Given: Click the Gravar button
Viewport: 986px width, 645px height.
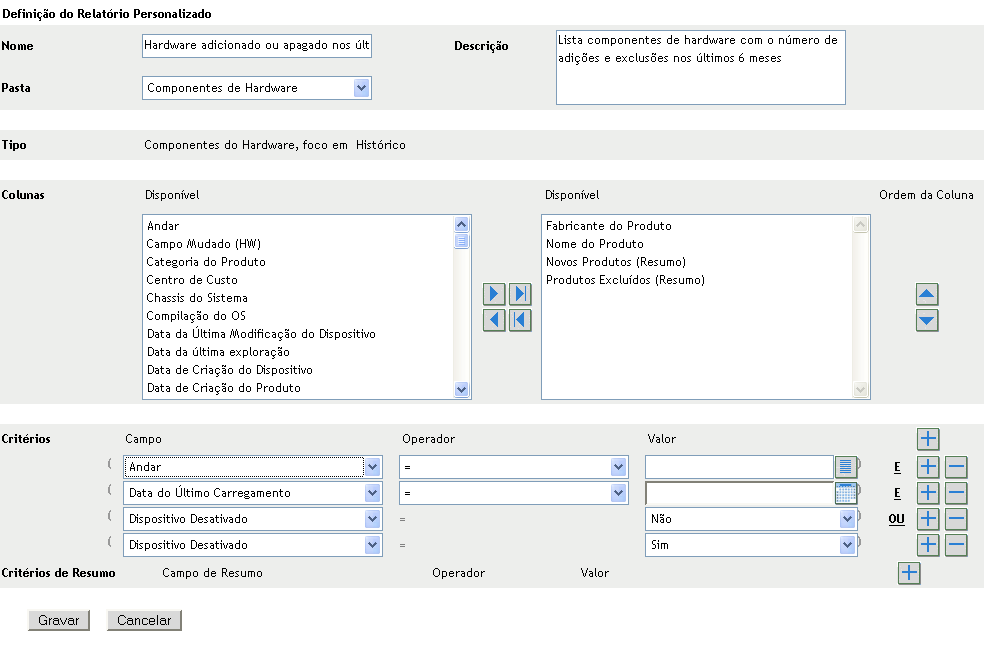Looking at the screenshot, I should tap(59, 620).
